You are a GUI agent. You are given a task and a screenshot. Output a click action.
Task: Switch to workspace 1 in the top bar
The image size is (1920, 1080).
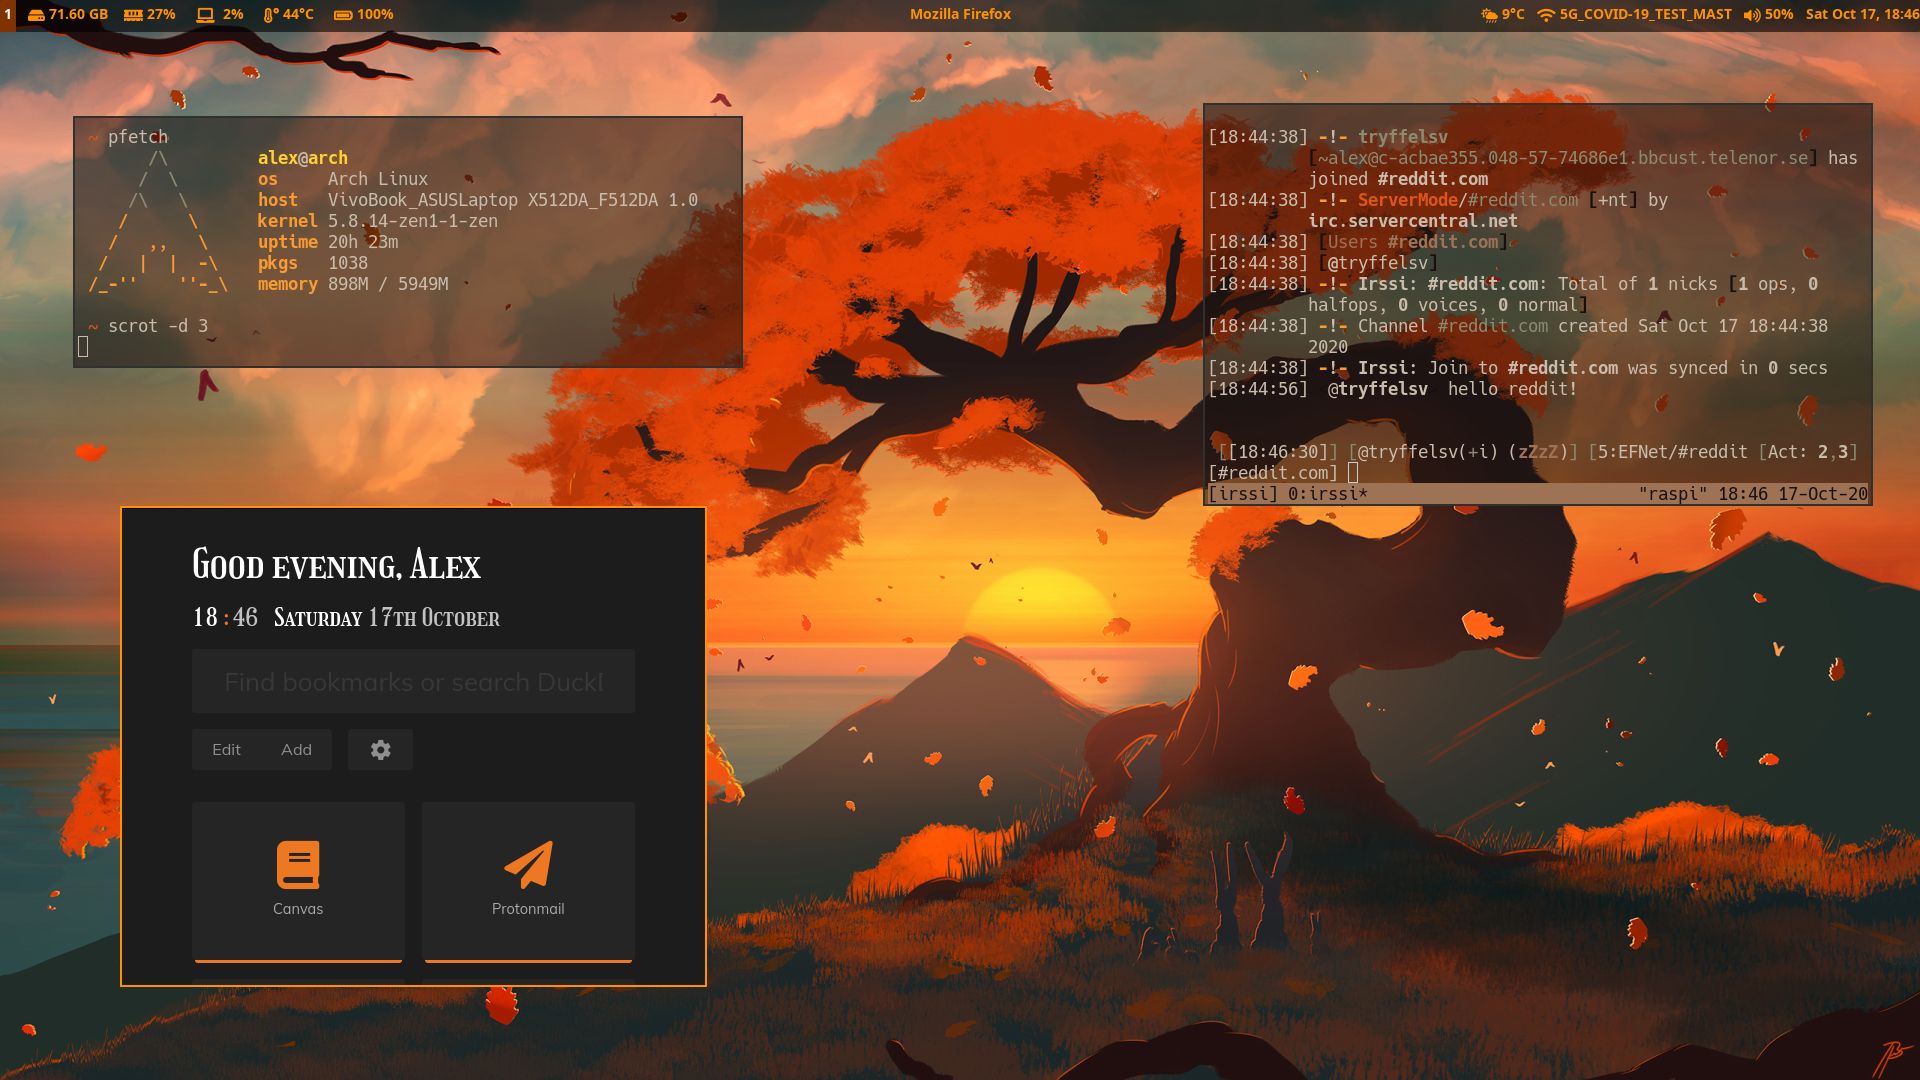8,14
